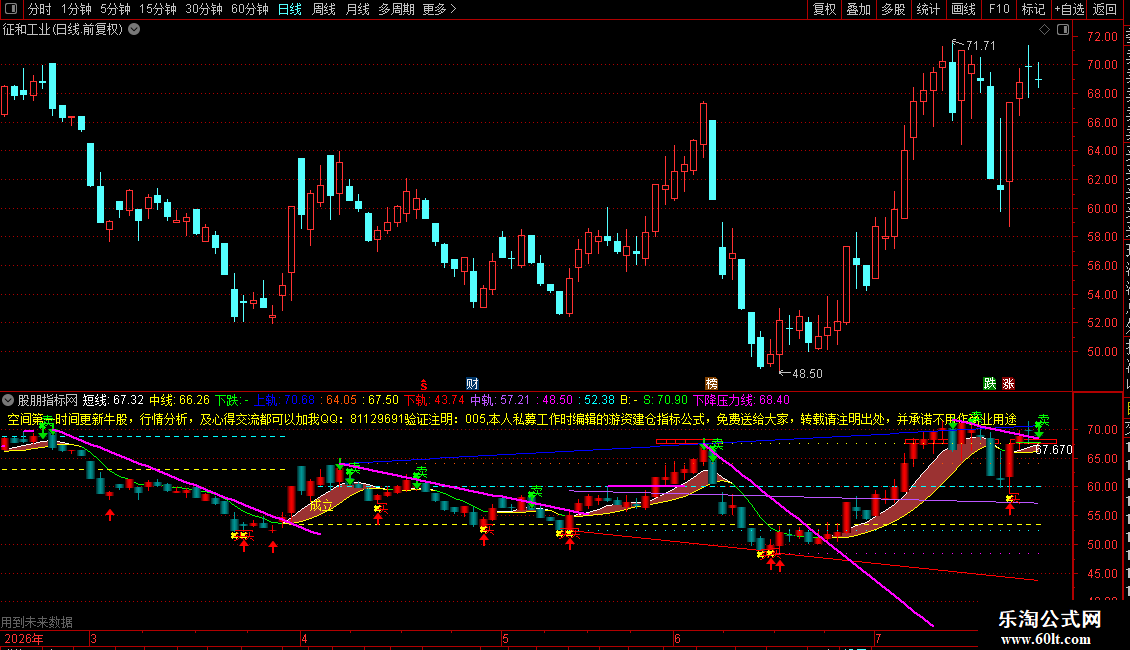Switch to 周线 weekly chart
The height and width of the screenshot is (650, 1130).
point(324,9)
